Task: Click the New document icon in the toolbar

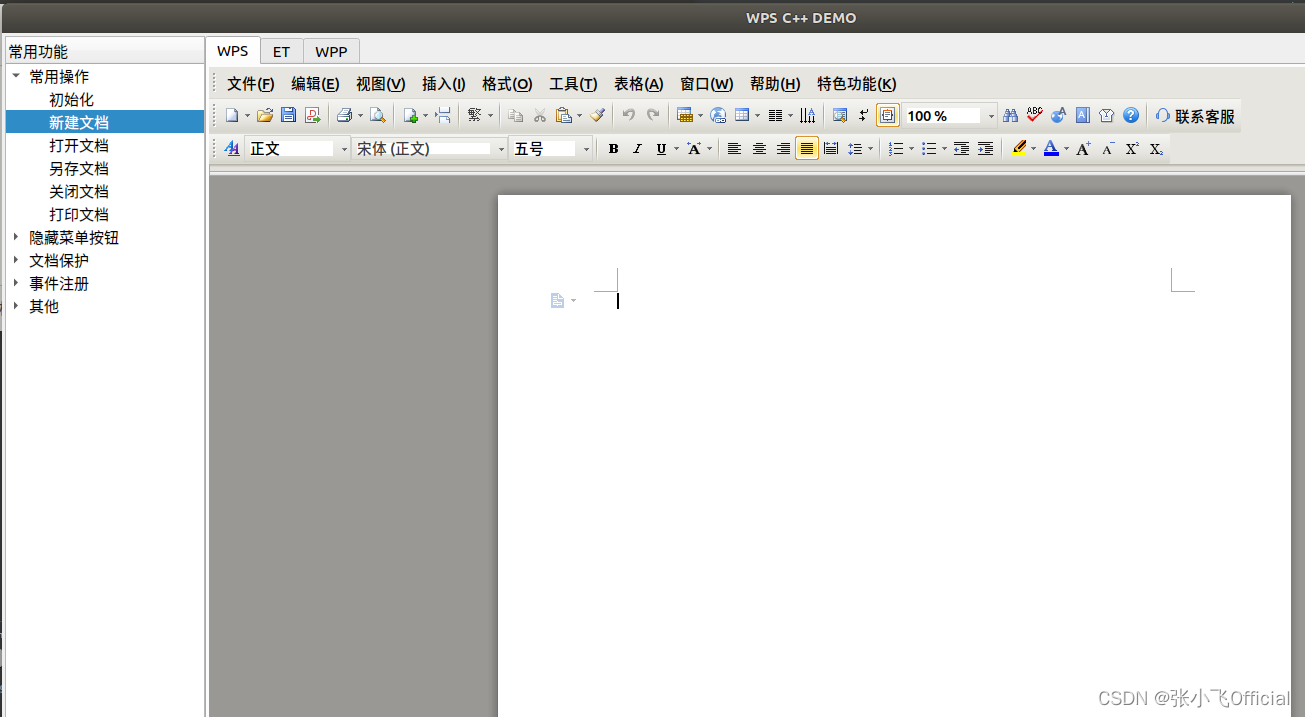Action: 231,115
